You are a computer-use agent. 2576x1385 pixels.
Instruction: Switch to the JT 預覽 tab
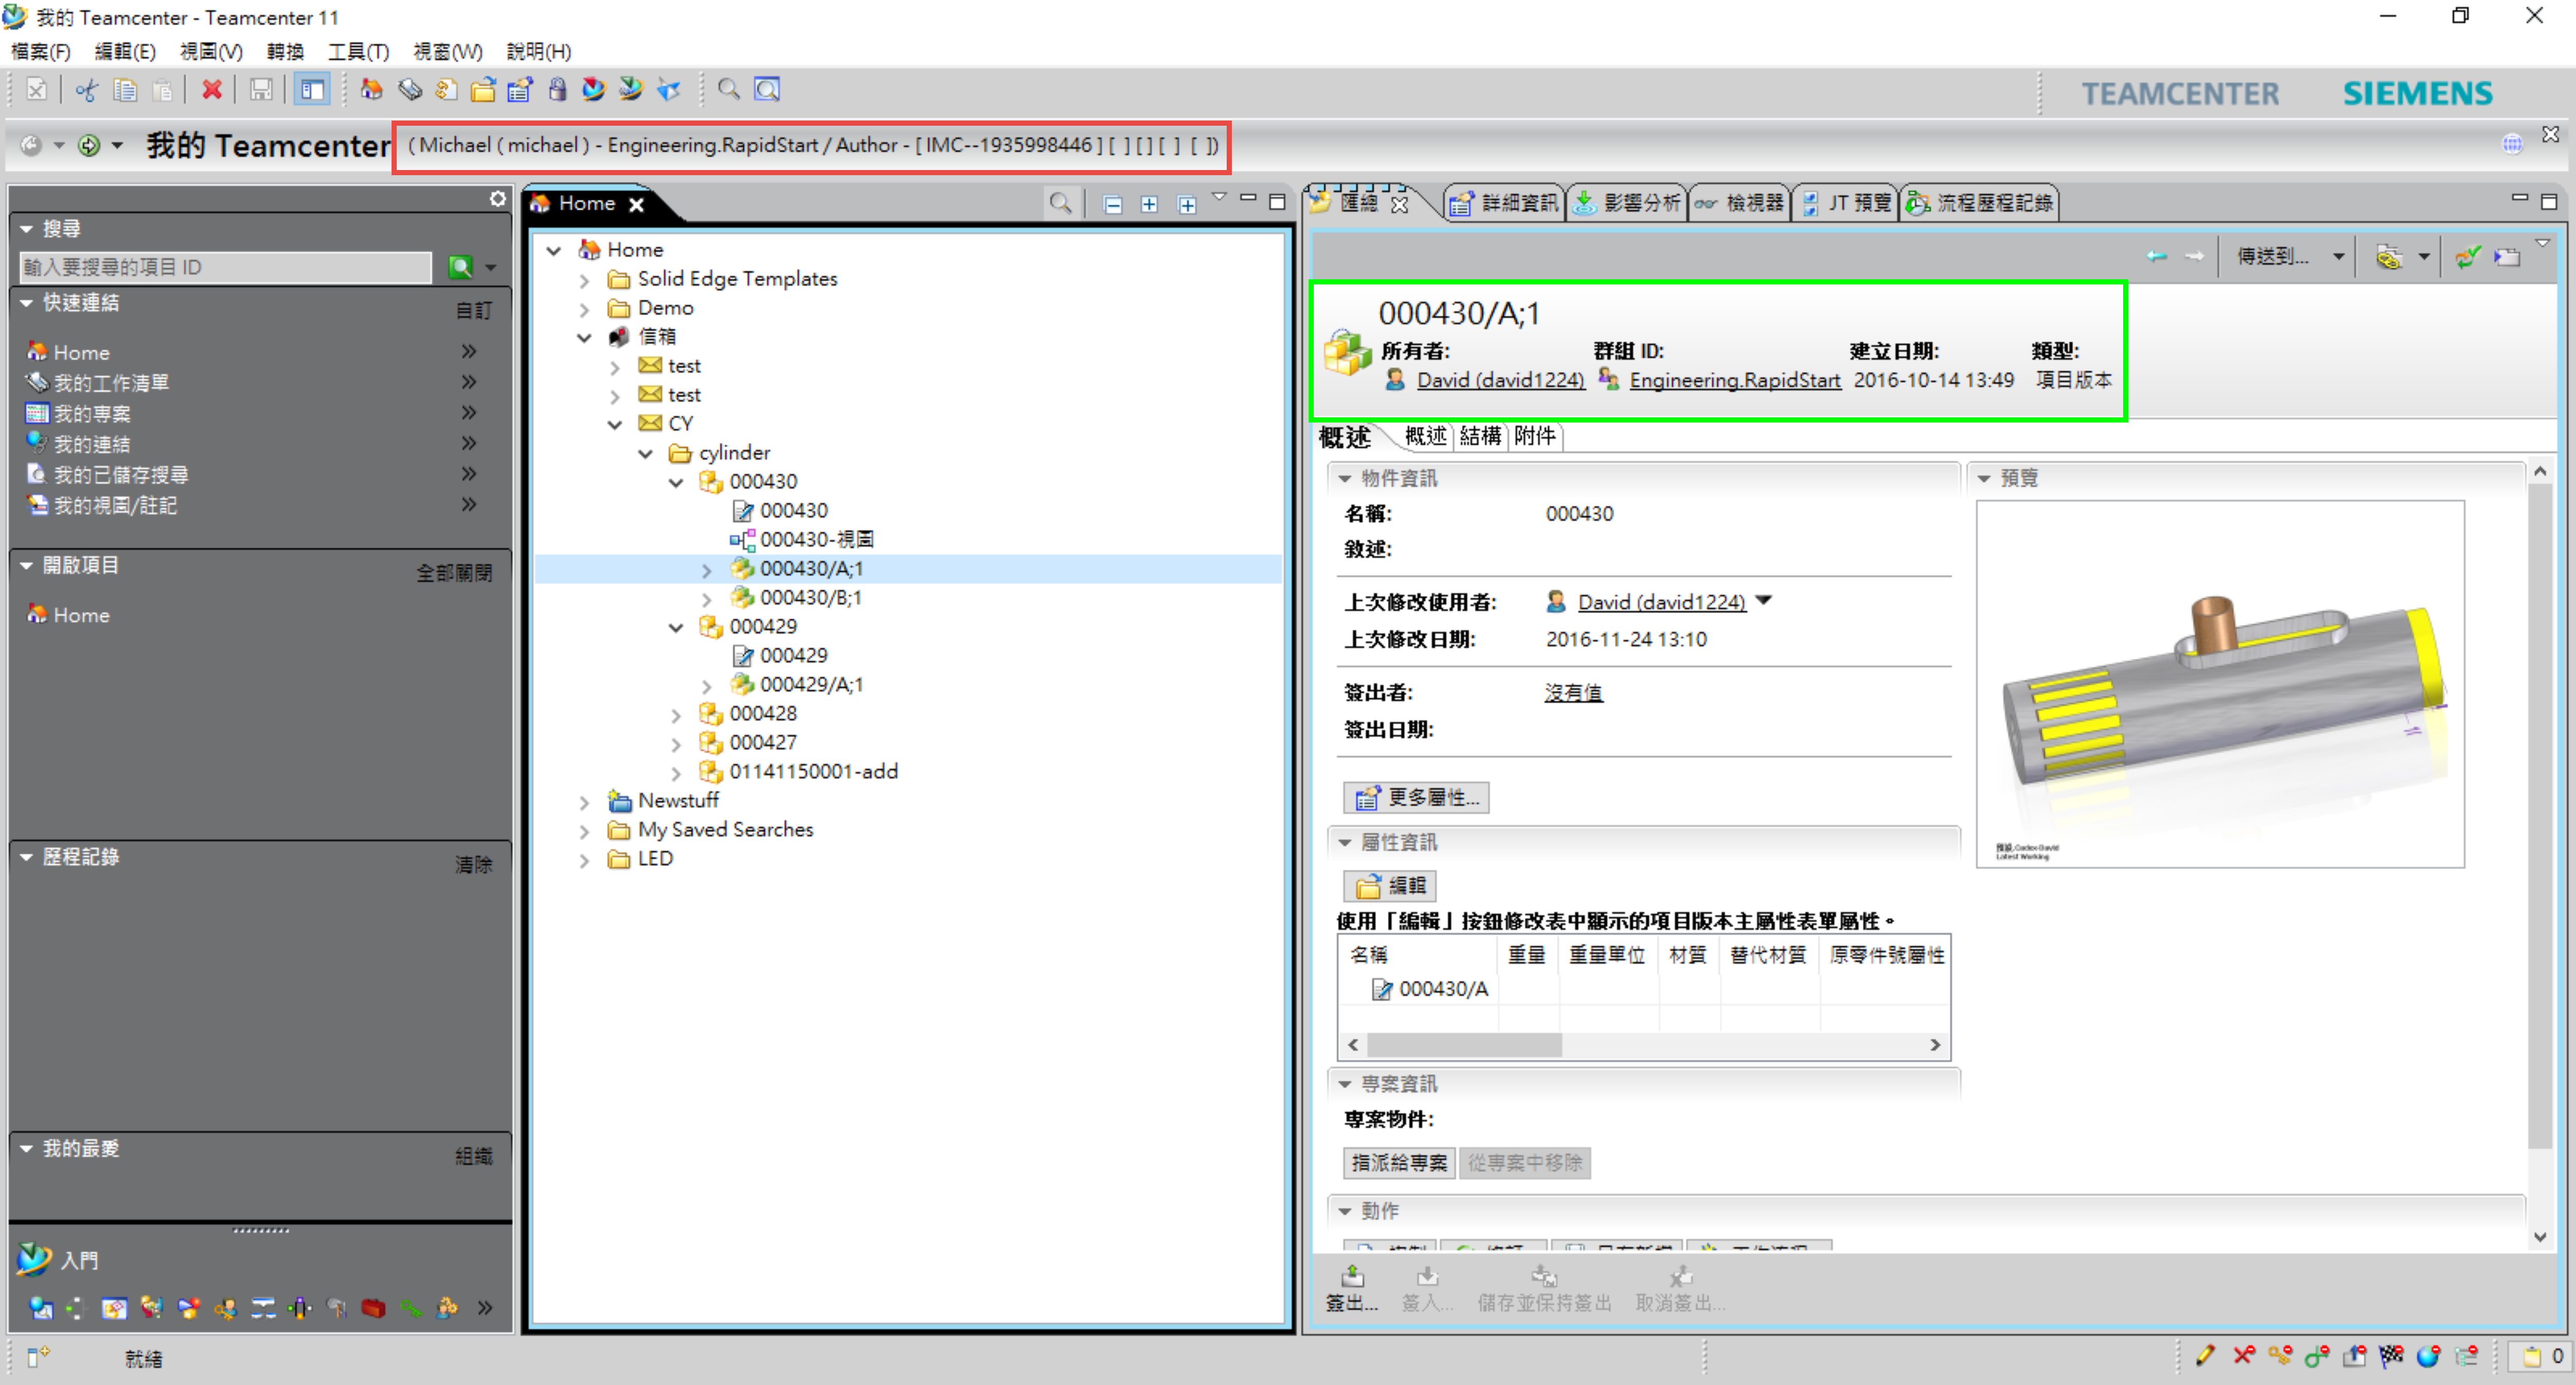click(1847, 203)
